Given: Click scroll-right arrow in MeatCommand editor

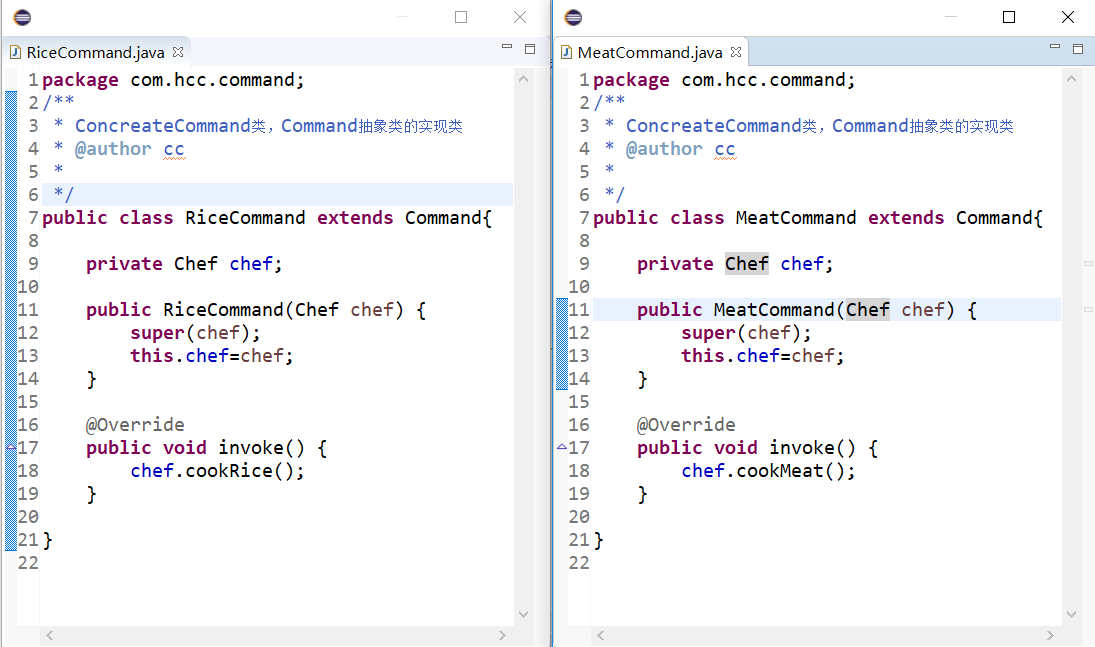Looking at the screenshot, I should pyautogui.click(x=1050, y=636).
